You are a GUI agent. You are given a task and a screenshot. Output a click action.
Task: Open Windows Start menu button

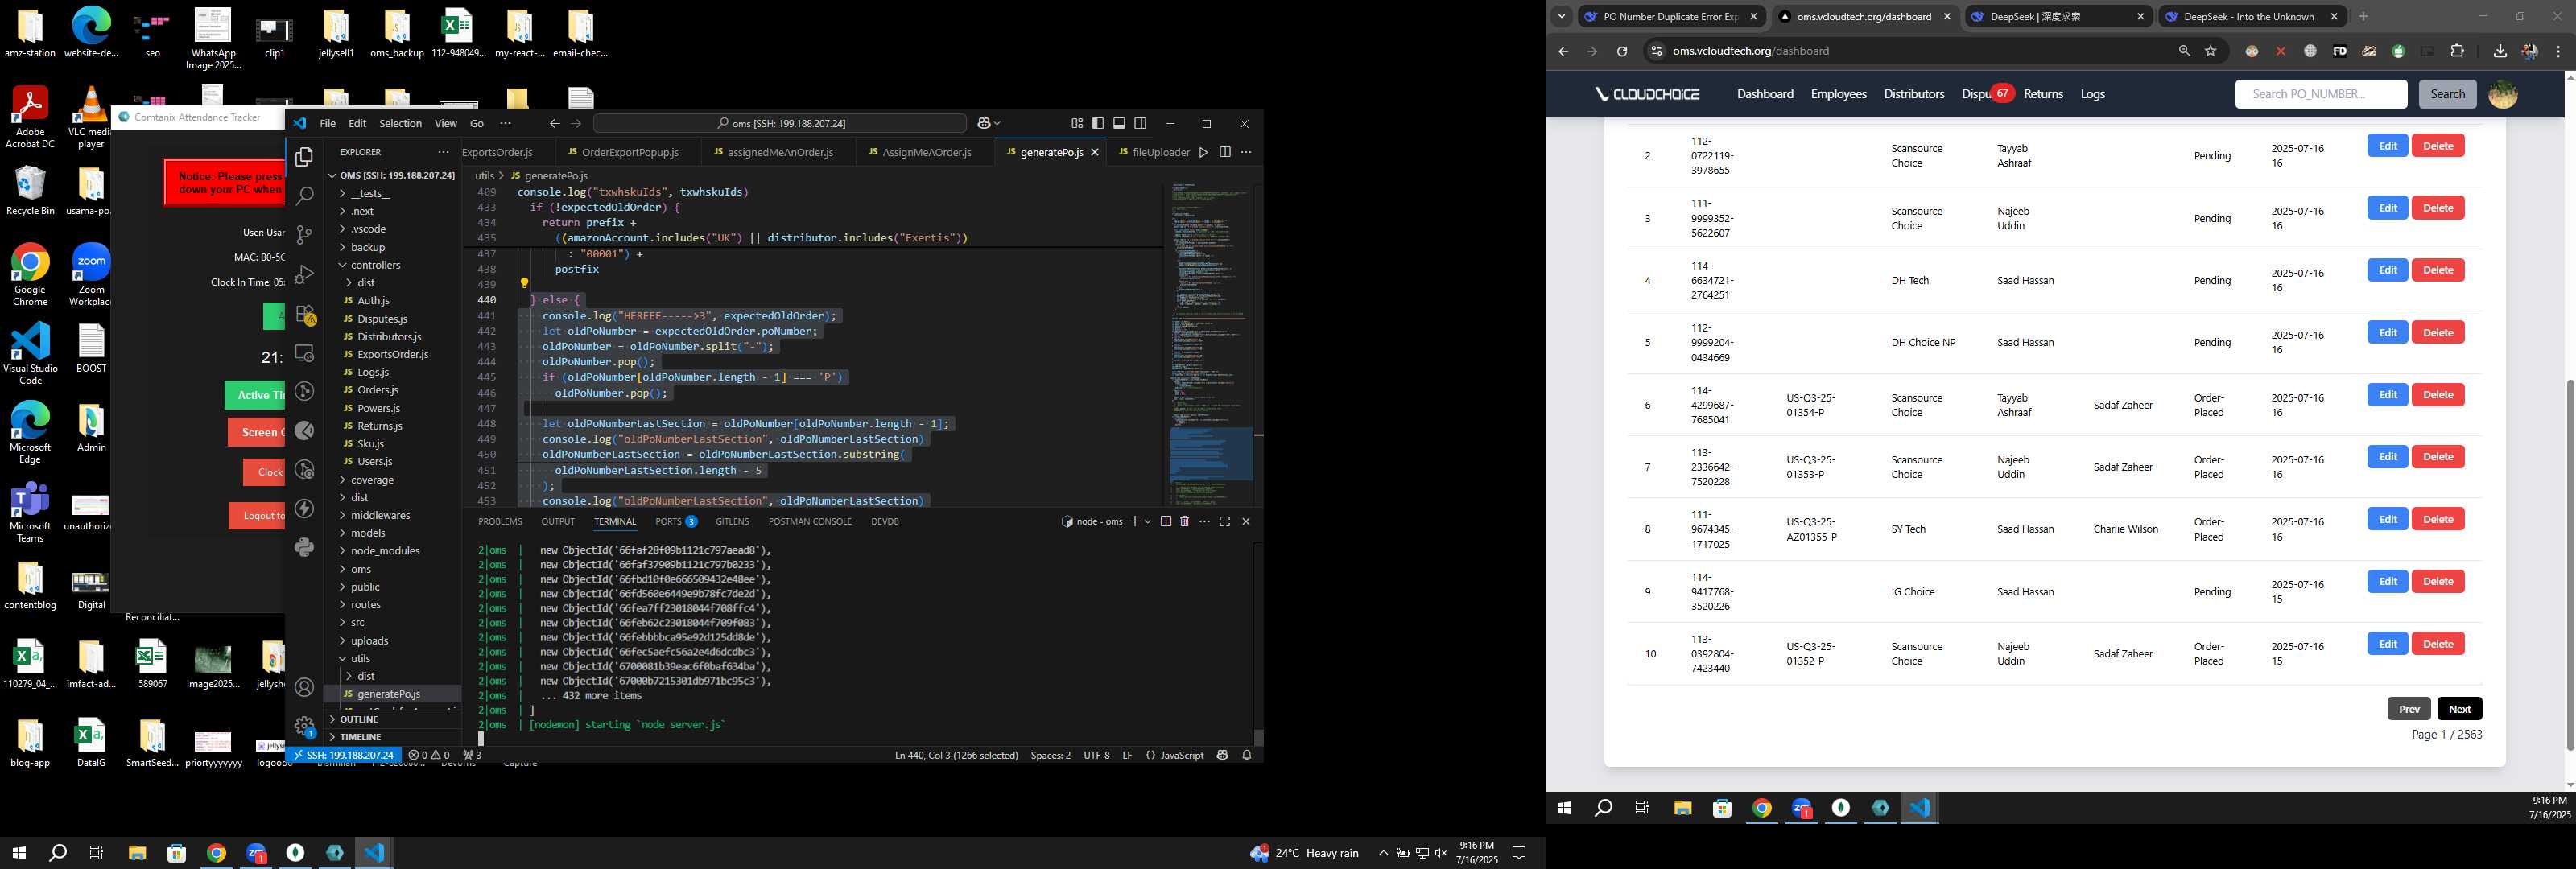(18, 853)
